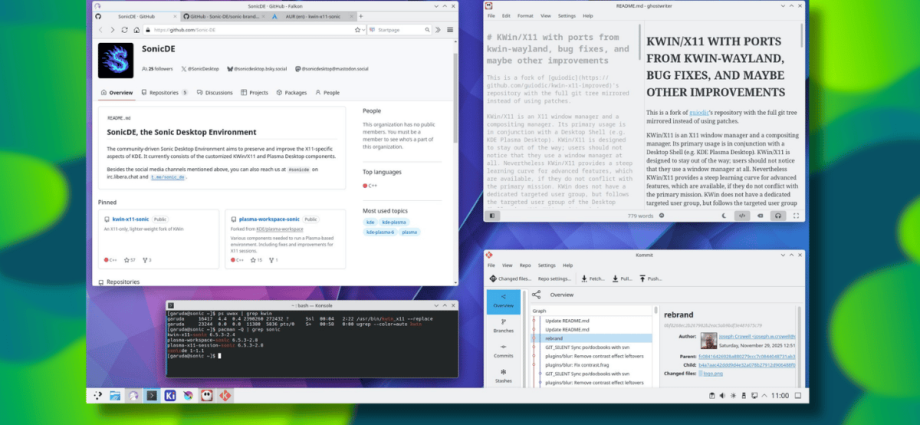Select Branches in Kommit sidebar
The height and width of the screenshot is (425, 920).
point(503,326)
